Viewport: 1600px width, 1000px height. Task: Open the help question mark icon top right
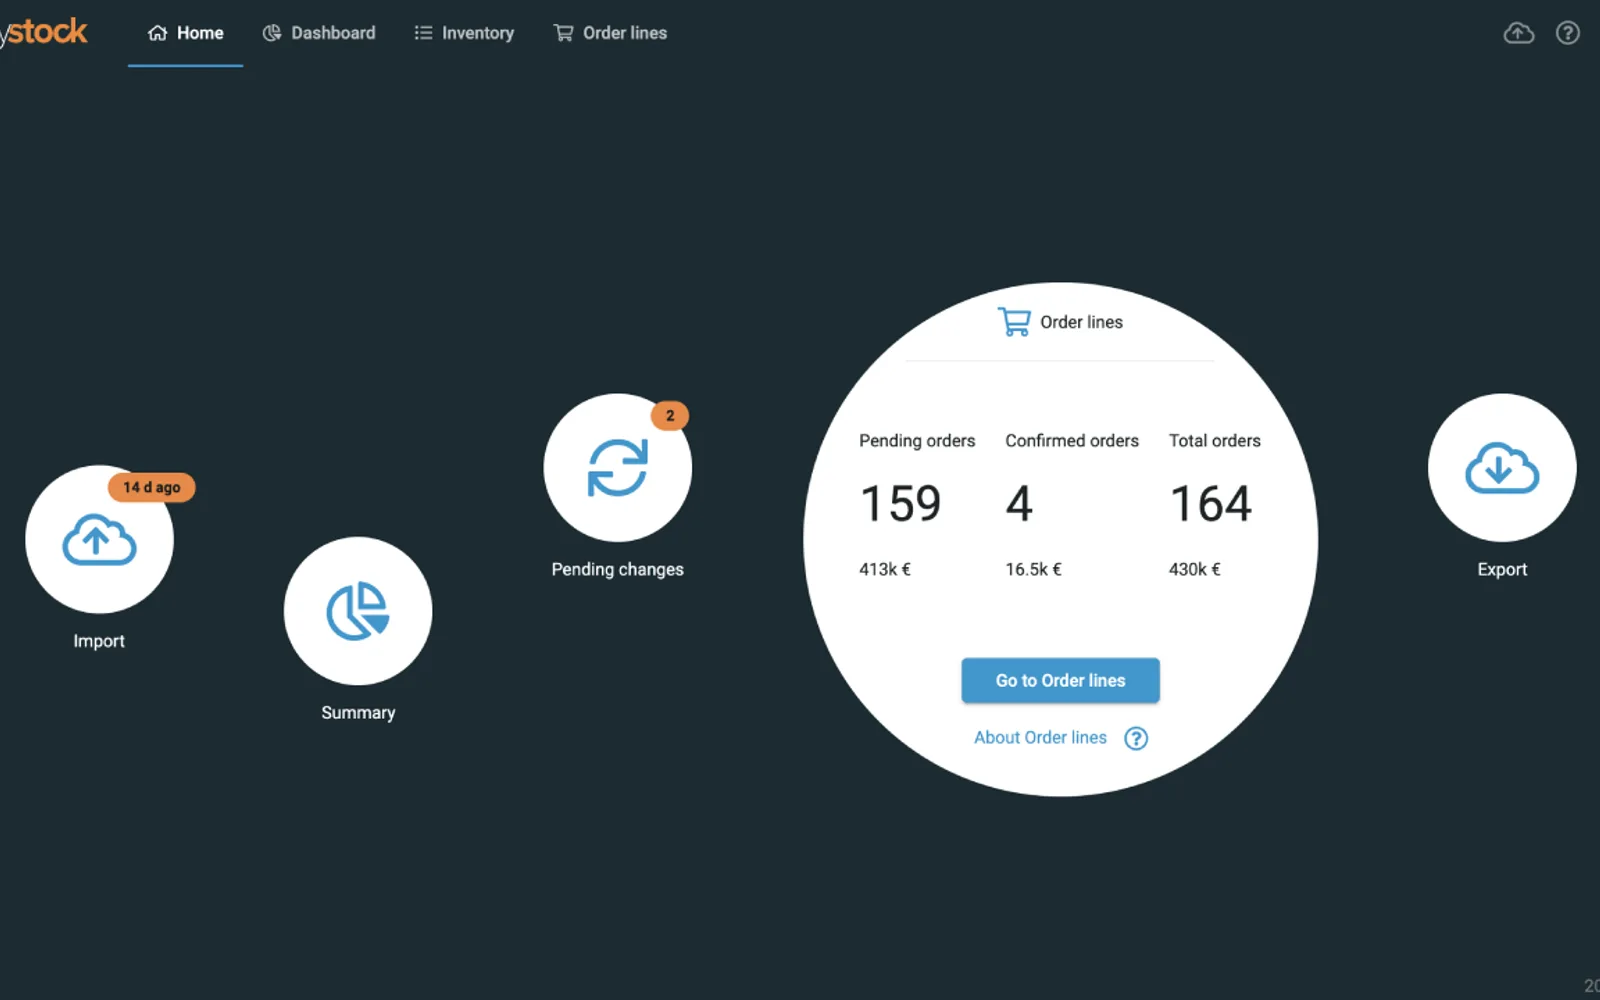[1567, 33]
